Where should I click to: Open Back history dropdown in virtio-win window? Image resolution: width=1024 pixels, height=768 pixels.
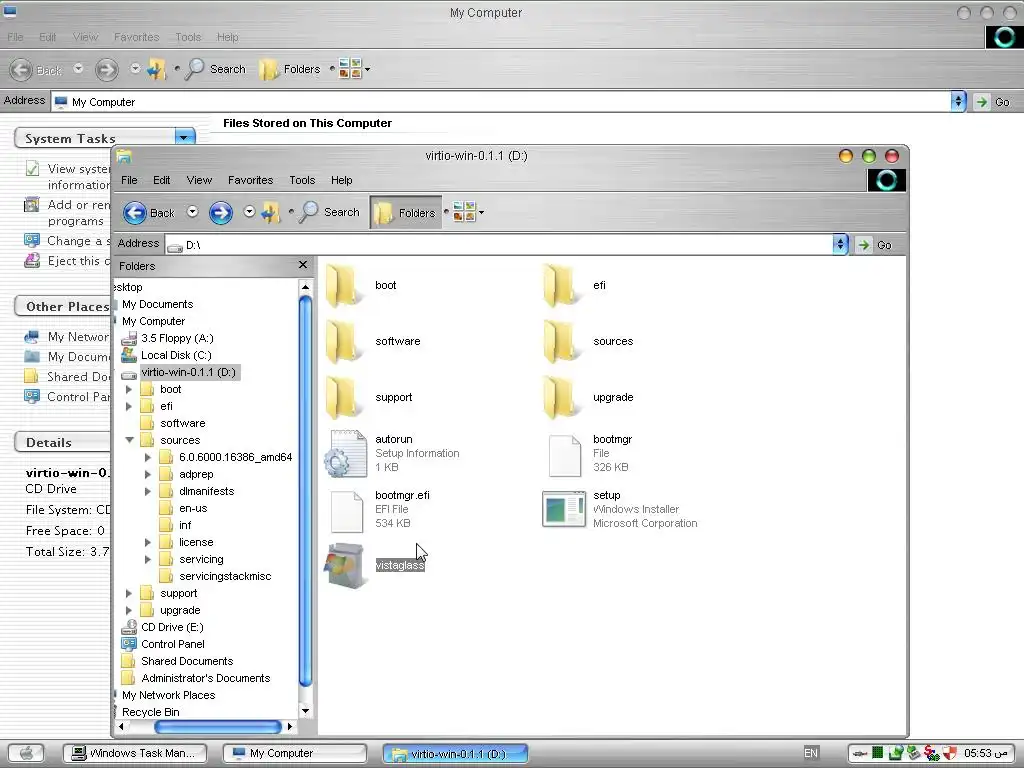193,212
